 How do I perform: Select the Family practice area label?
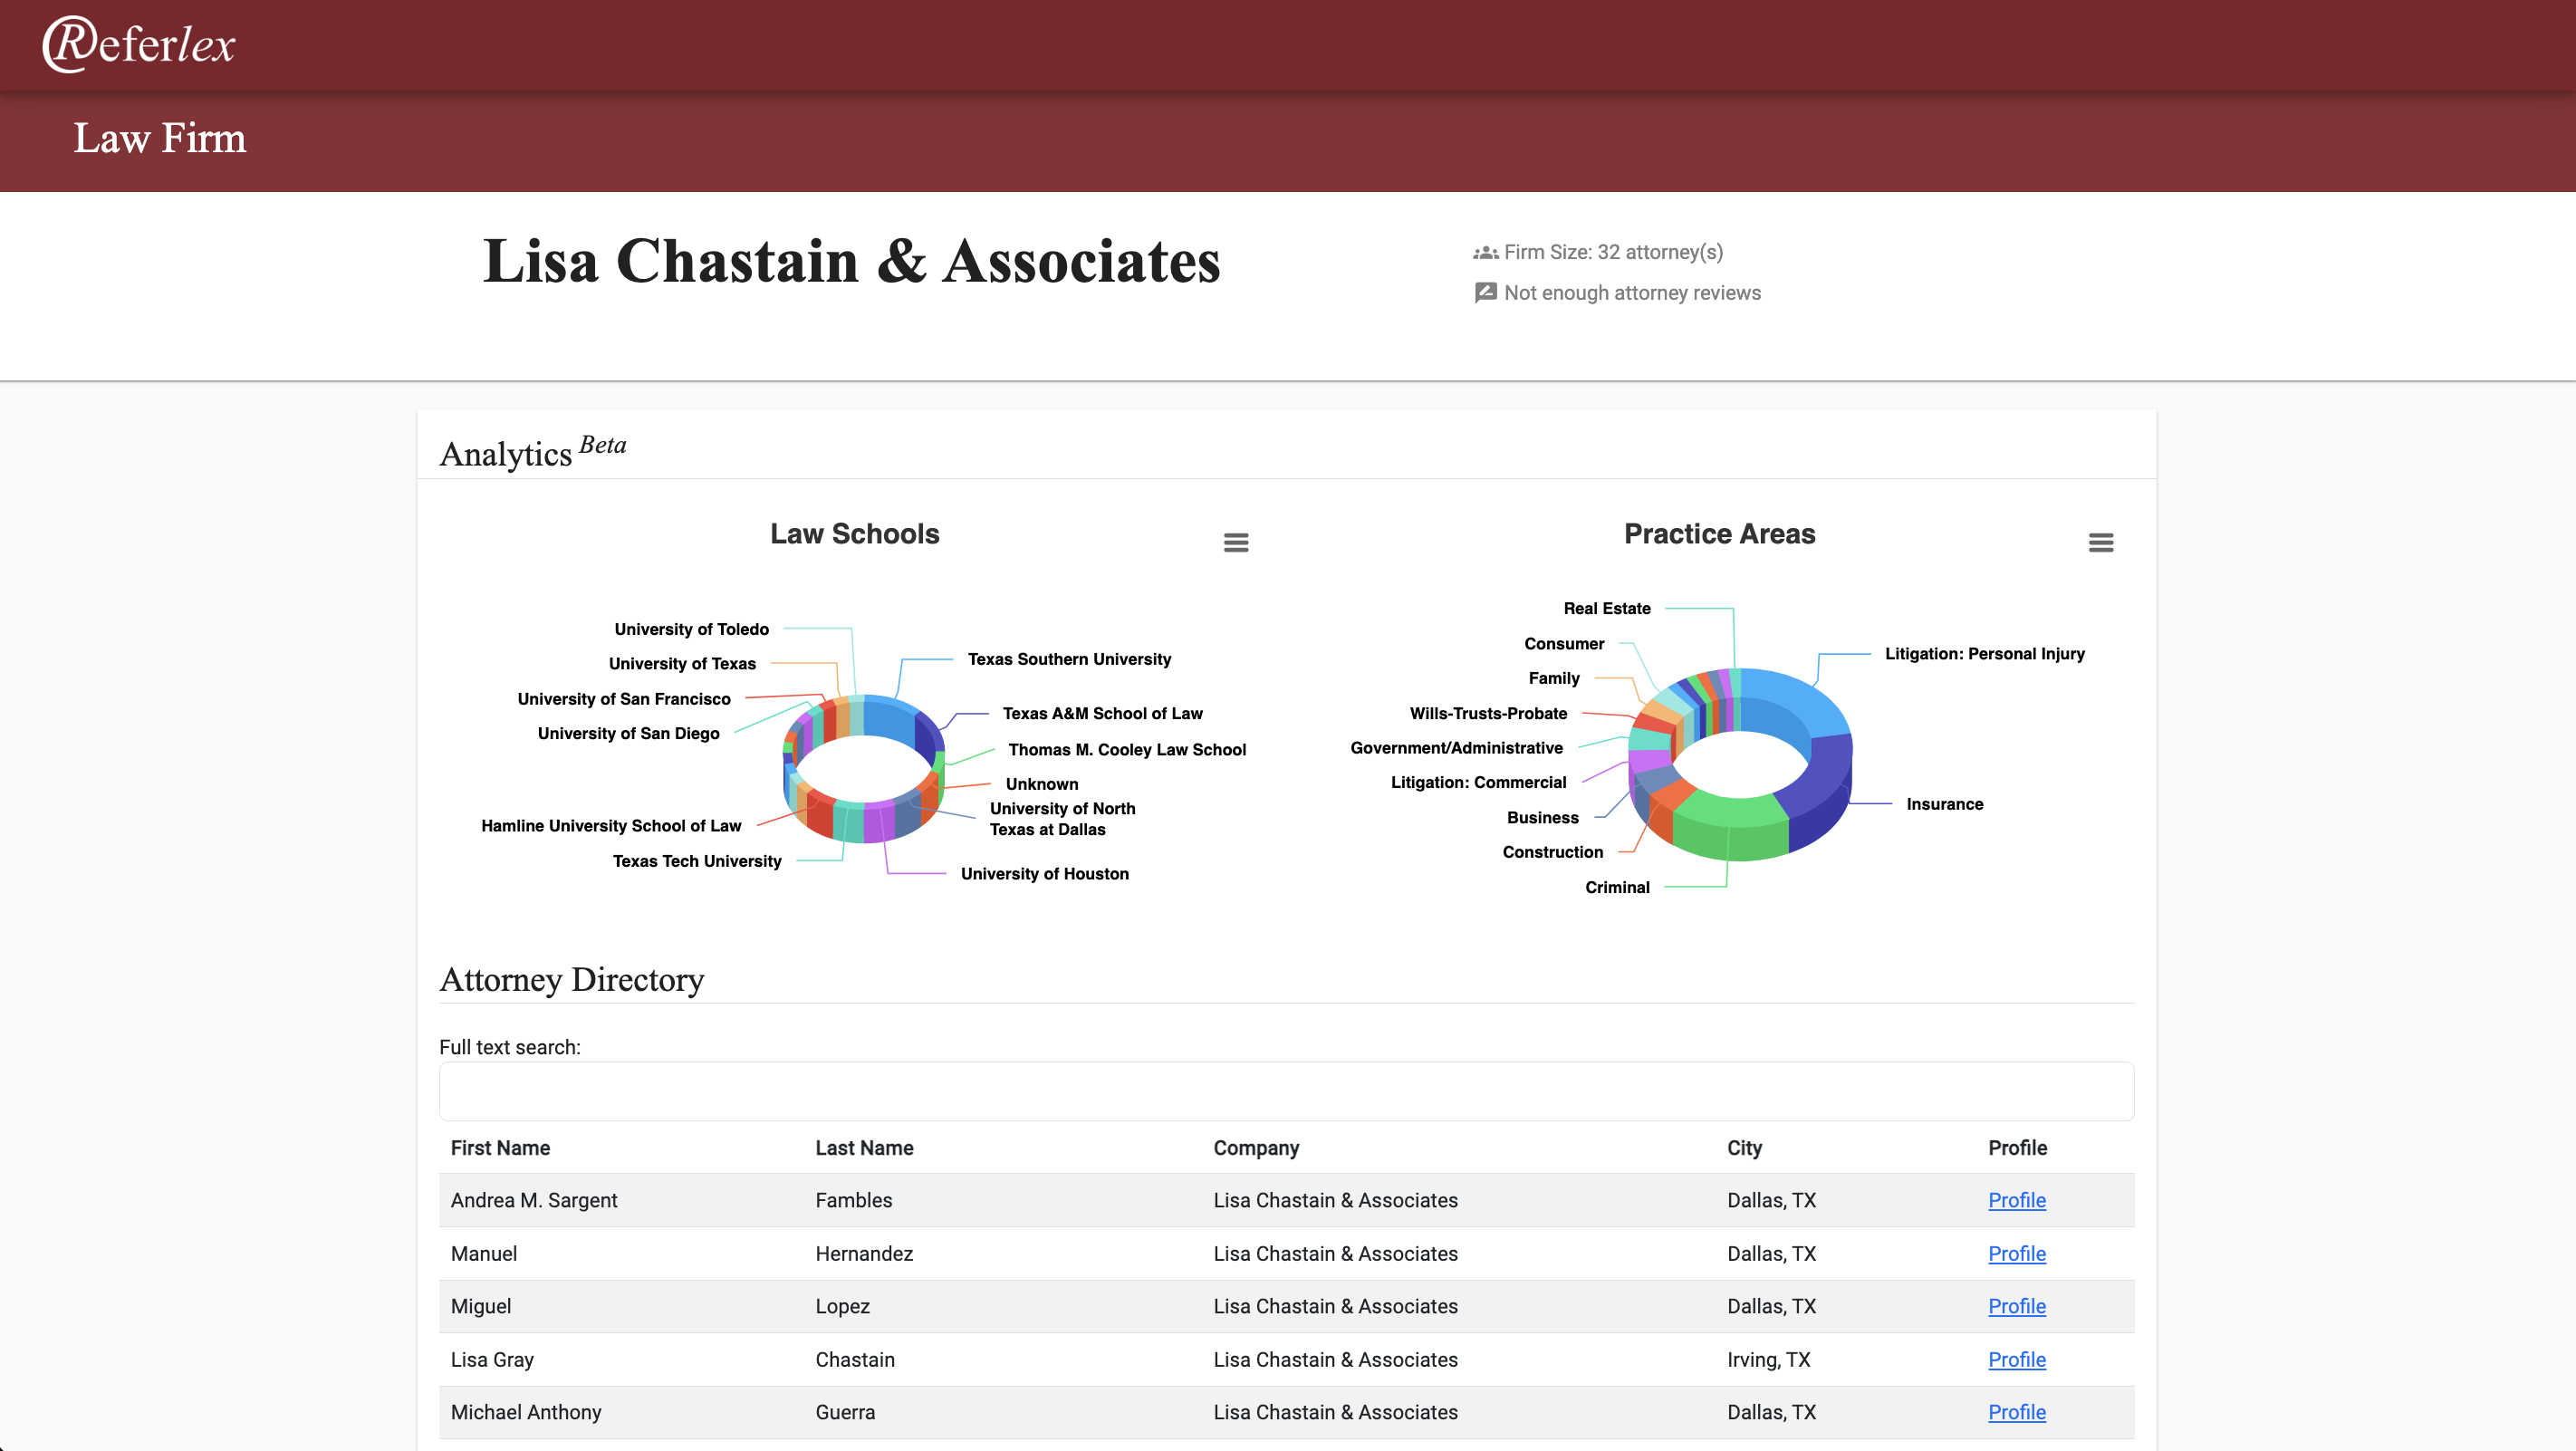tap(1553, 678)
